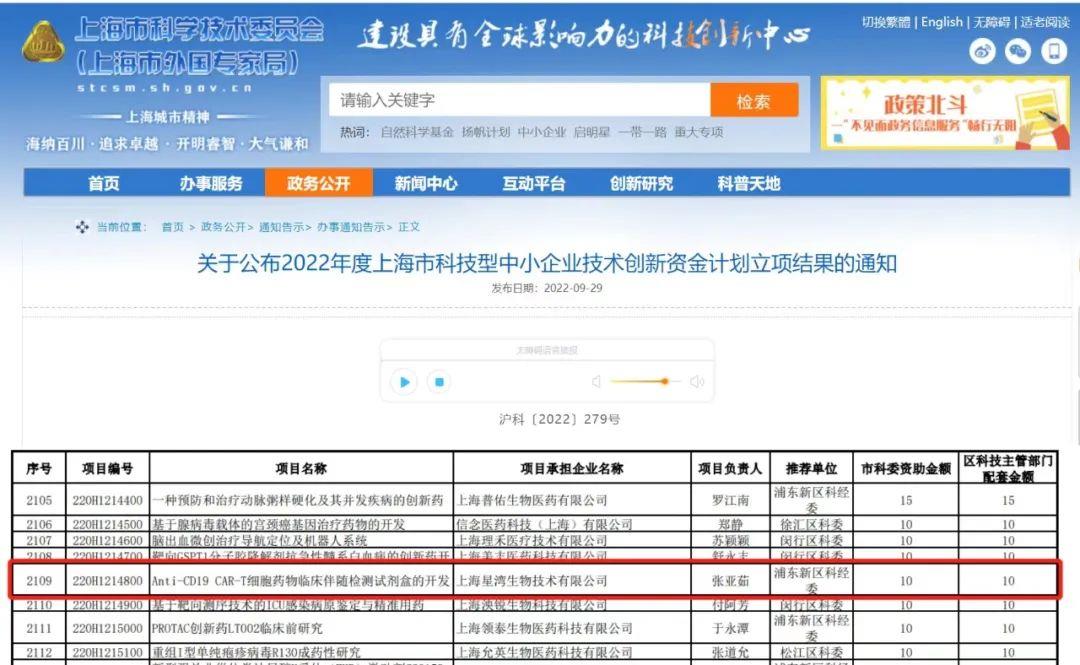Screen dimensions: 1080x665
Task: Focus the keyword search input field
Action: (519, 101)
